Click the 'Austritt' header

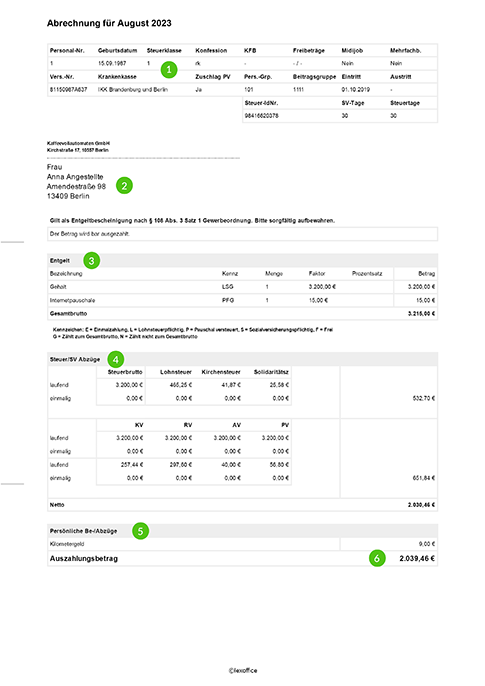400,77
